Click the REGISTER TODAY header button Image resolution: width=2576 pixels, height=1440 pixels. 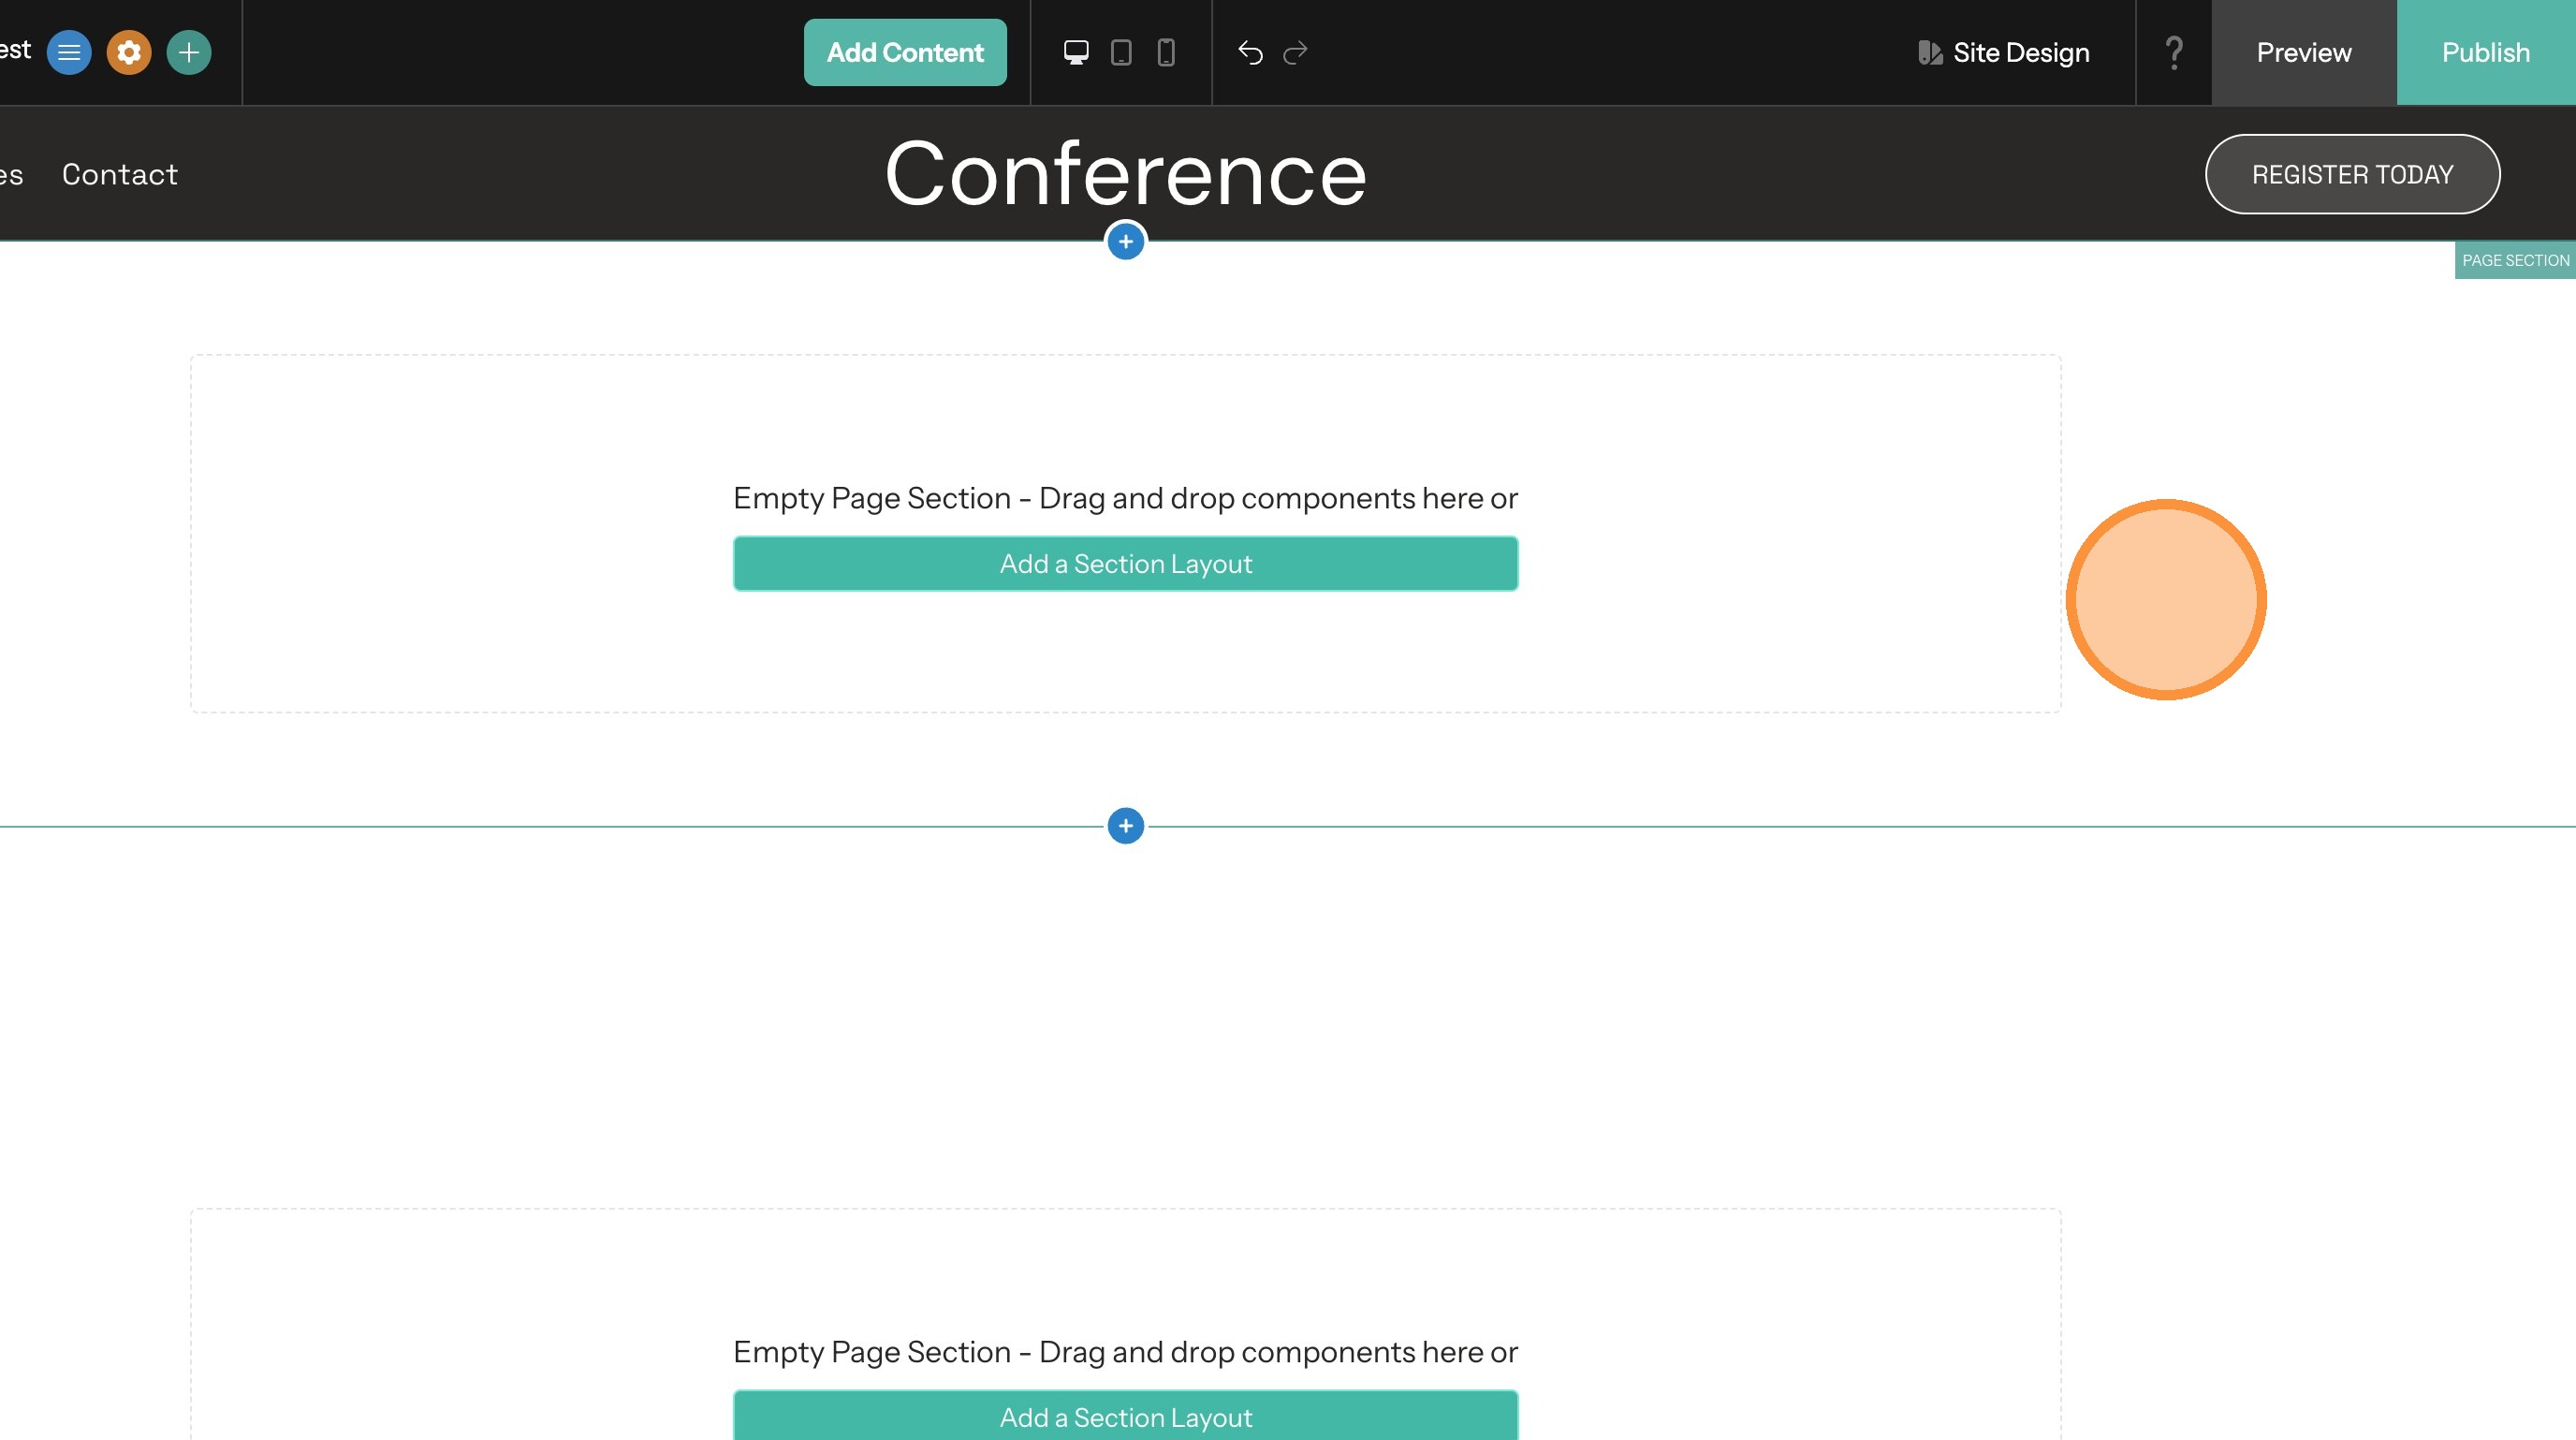(2352, 174)
